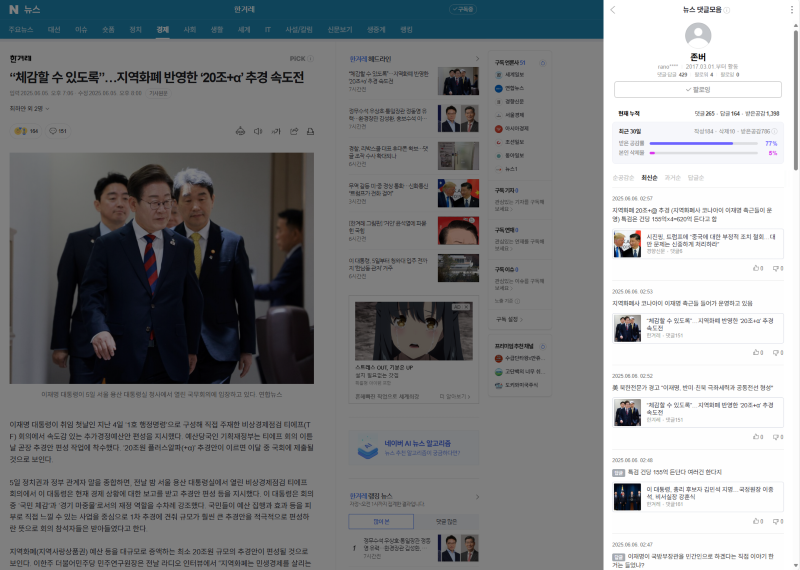The width and height of the screenshot is (800, 570).
Task: Click the article reaction emoji button 164
Action: (x=26, y=131)
